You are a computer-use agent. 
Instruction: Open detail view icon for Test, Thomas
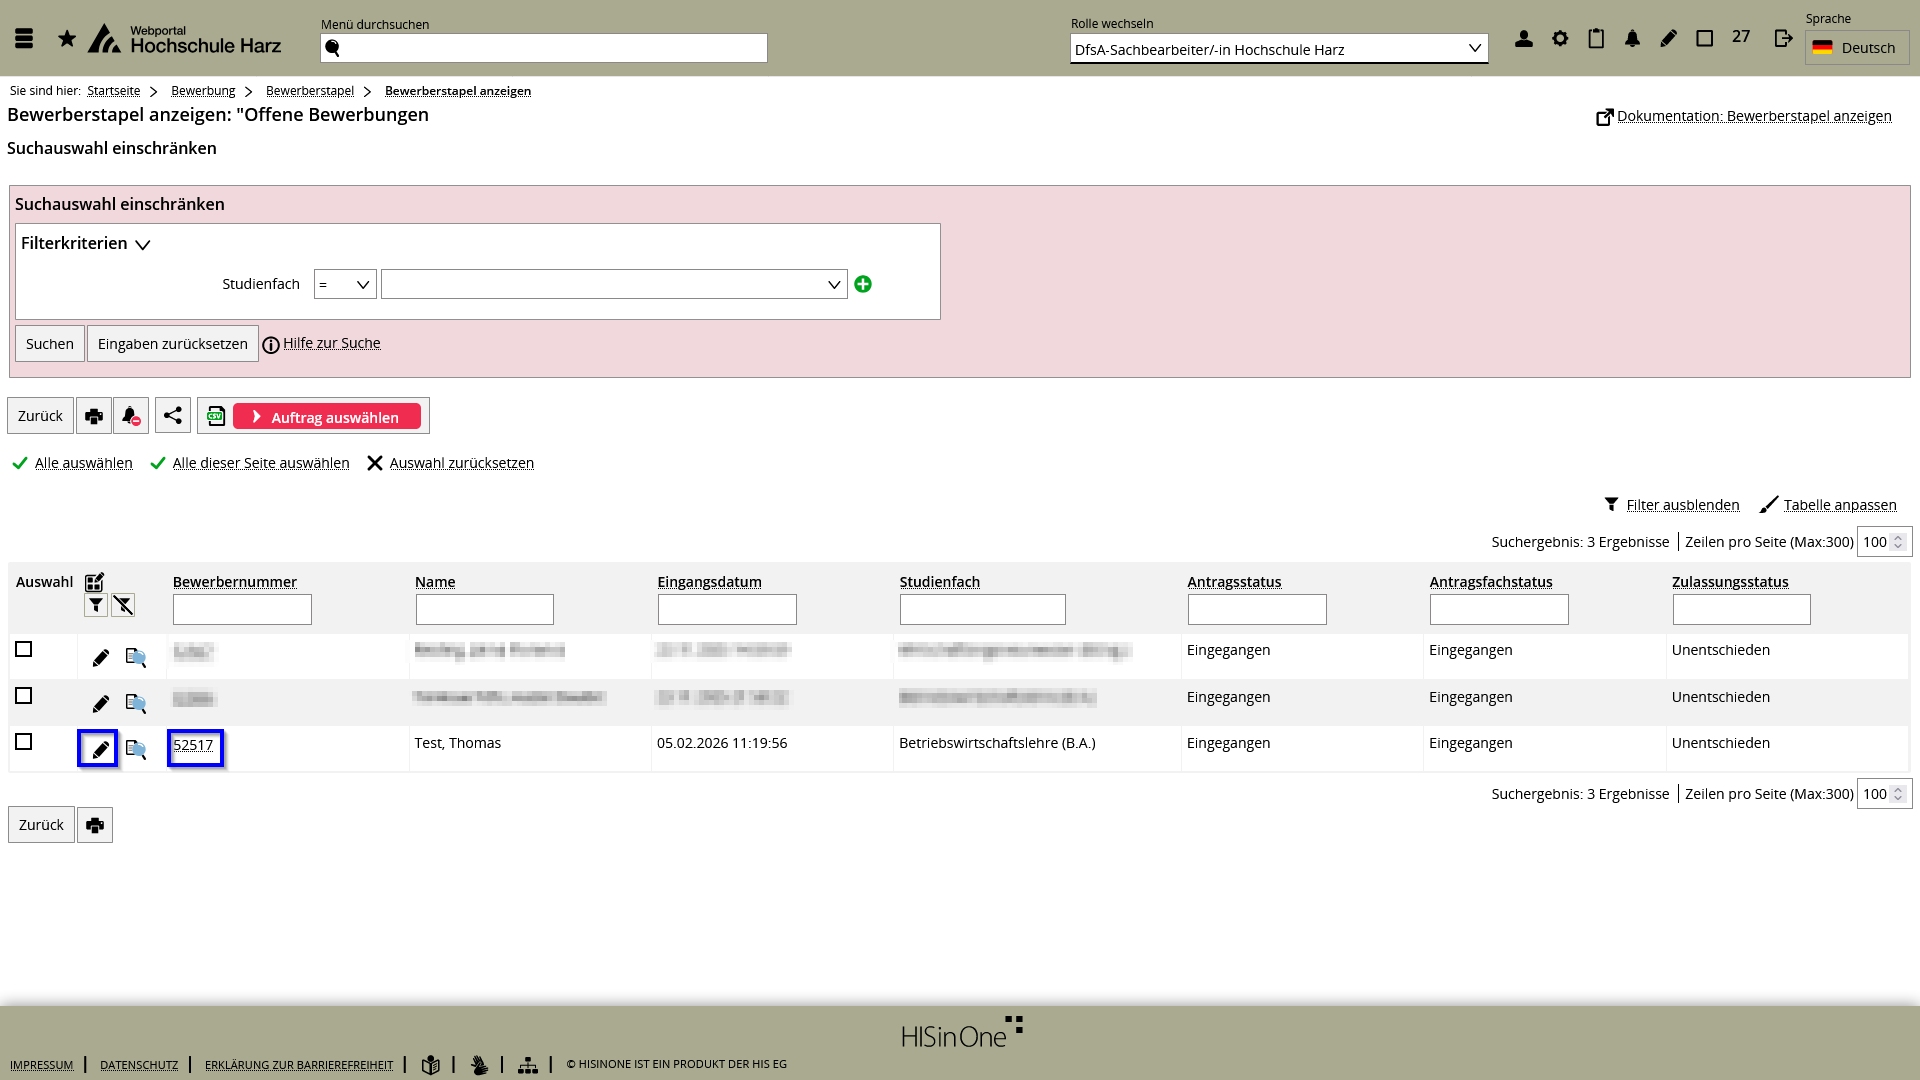click(x=136, y=749)
